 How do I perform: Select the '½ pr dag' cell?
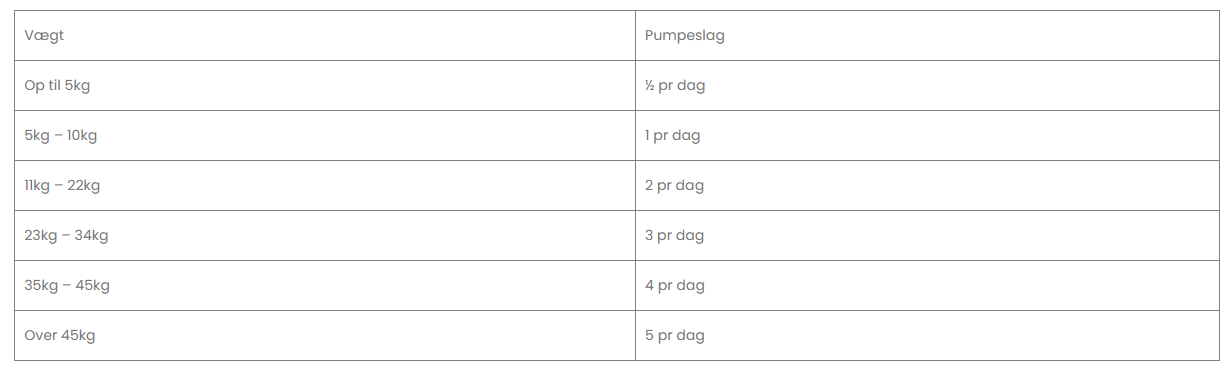[x=927, y=86]
